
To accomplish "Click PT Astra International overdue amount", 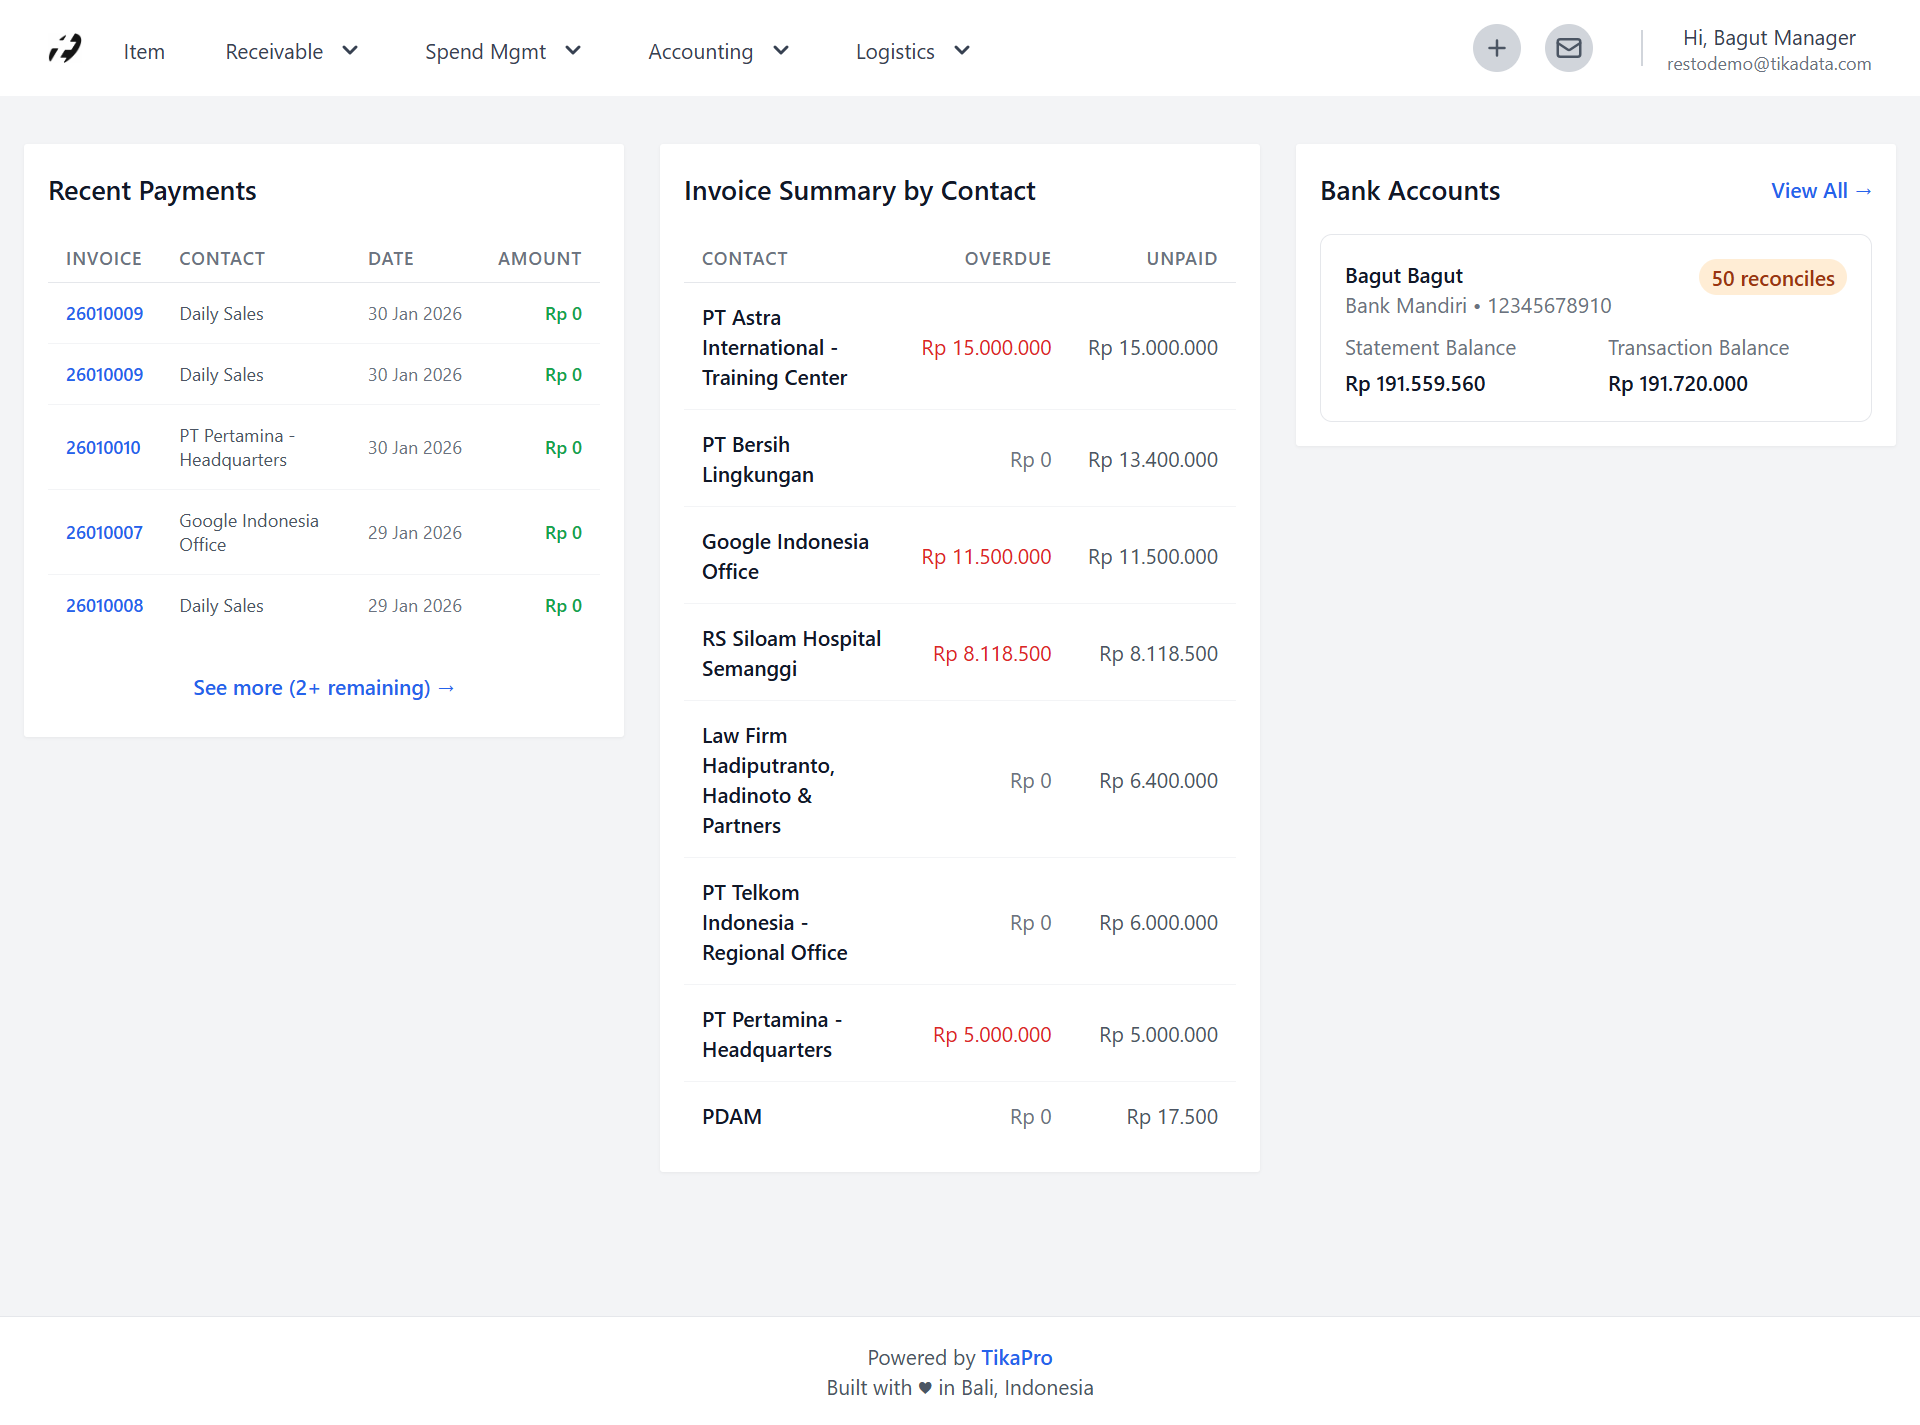I will (x=985, y=347).
